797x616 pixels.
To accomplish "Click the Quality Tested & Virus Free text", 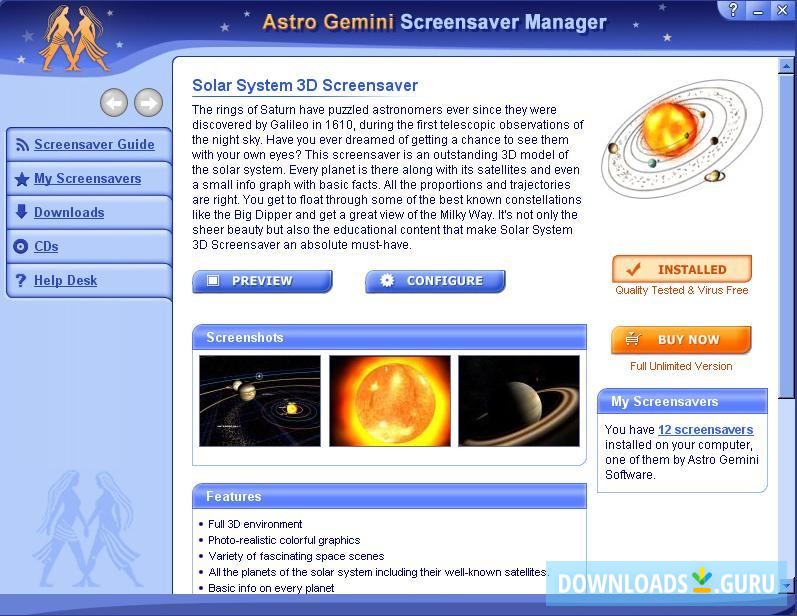I will (x=682, y=290).
